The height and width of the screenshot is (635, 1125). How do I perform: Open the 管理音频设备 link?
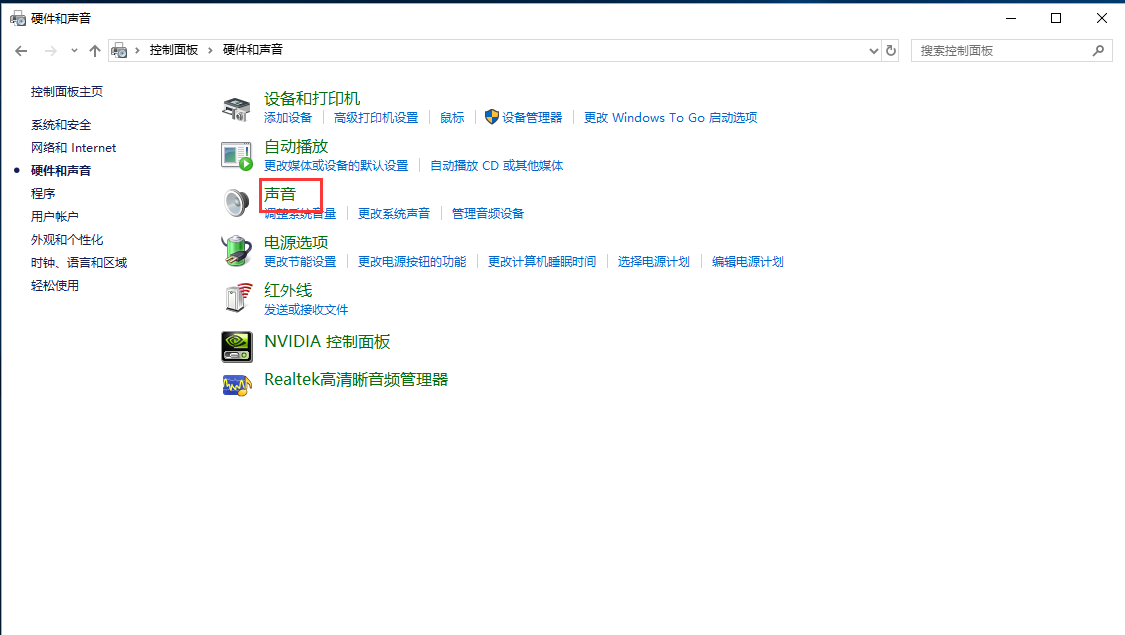coord(487,213)
